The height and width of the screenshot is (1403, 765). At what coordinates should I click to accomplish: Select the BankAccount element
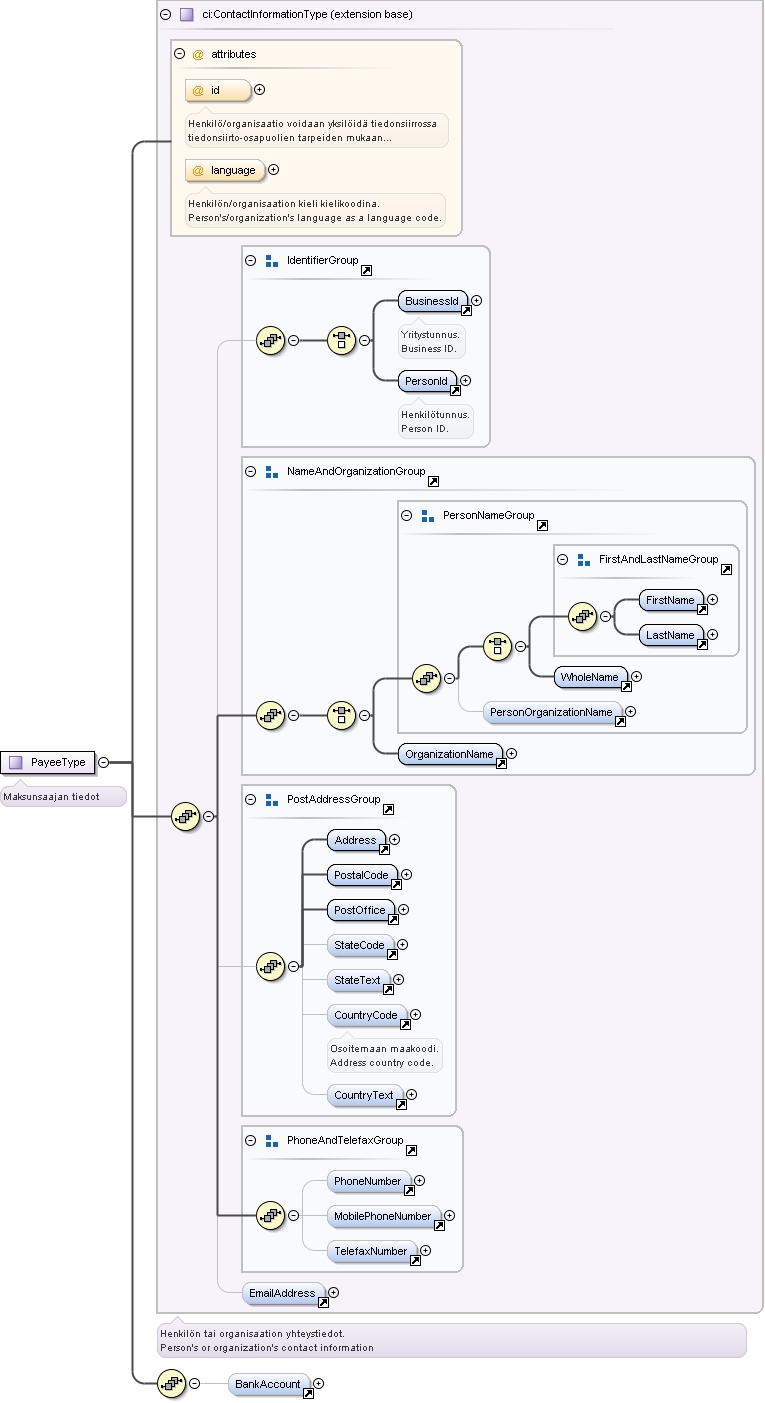(x=269, y=1385)
